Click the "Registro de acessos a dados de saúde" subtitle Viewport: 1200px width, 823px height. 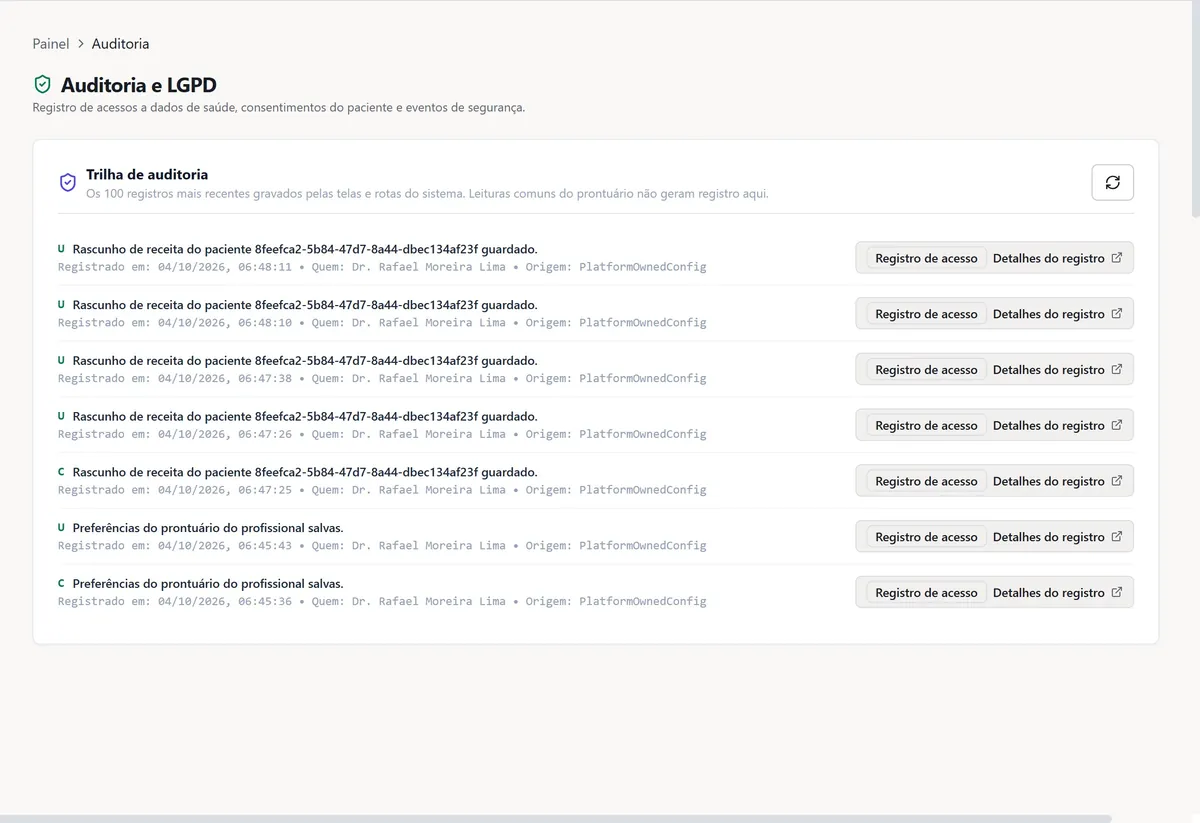[279, 108]
